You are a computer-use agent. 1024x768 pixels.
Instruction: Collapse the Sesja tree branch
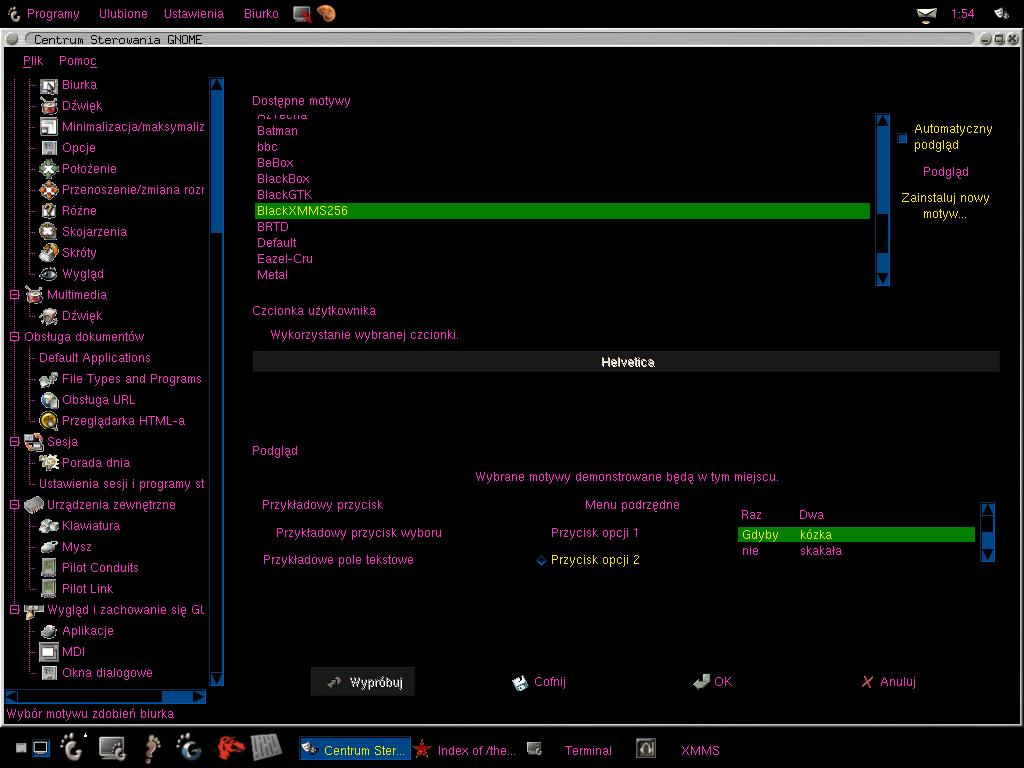[14, 441]
